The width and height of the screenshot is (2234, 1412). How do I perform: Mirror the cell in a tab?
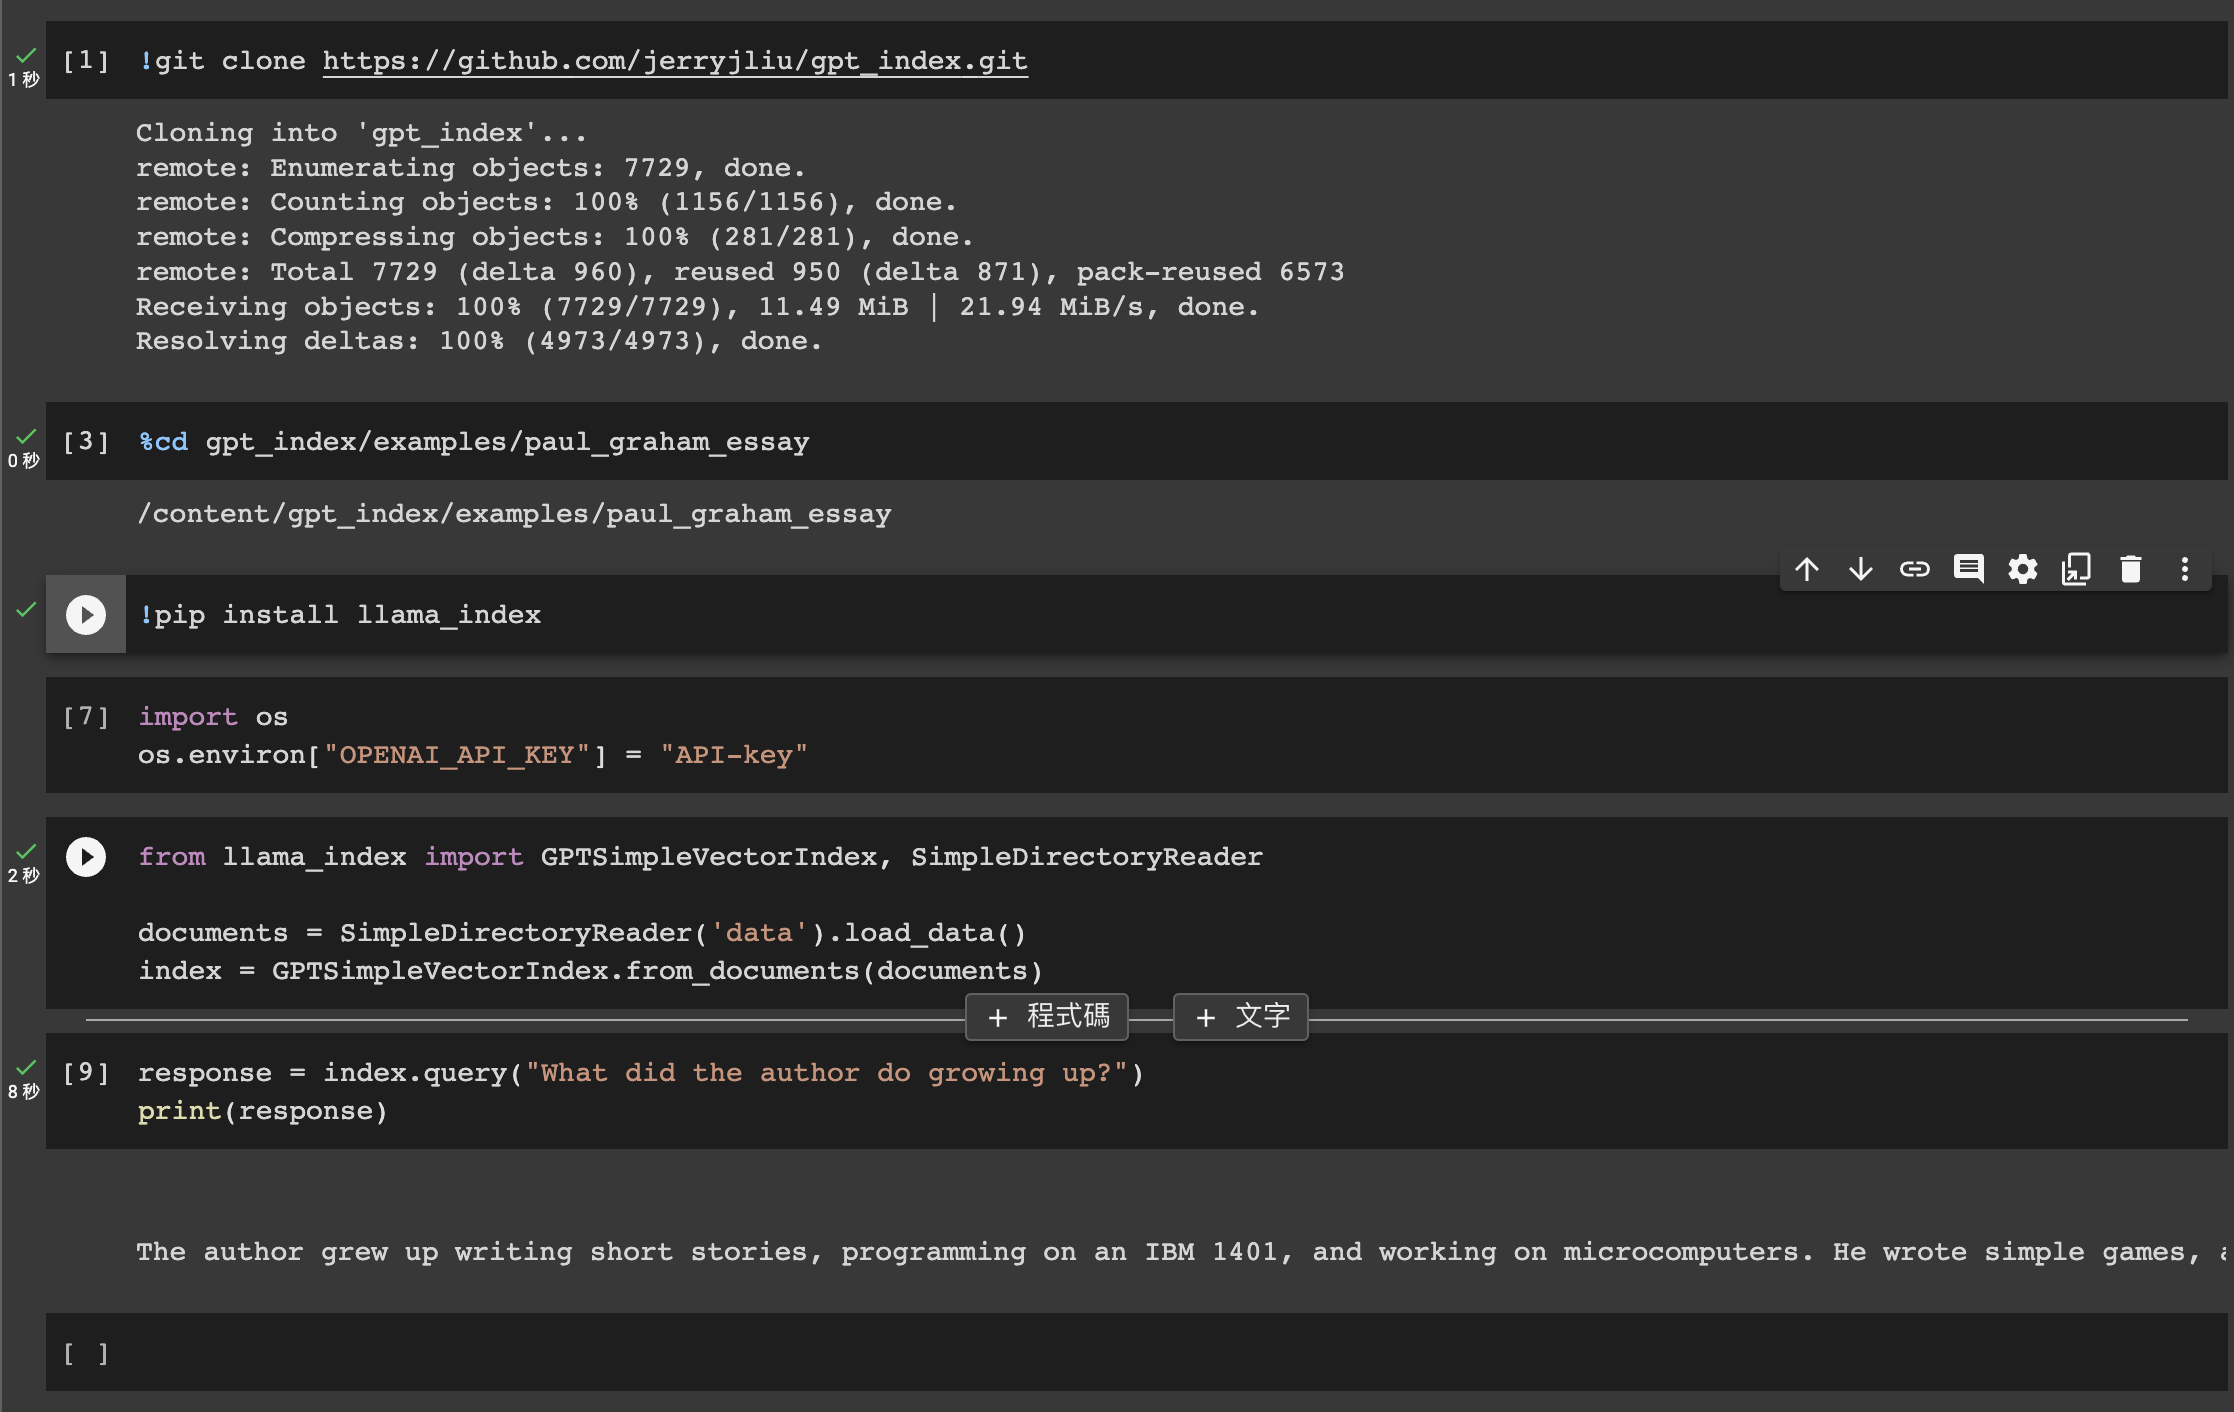(x=2076, y=568)
